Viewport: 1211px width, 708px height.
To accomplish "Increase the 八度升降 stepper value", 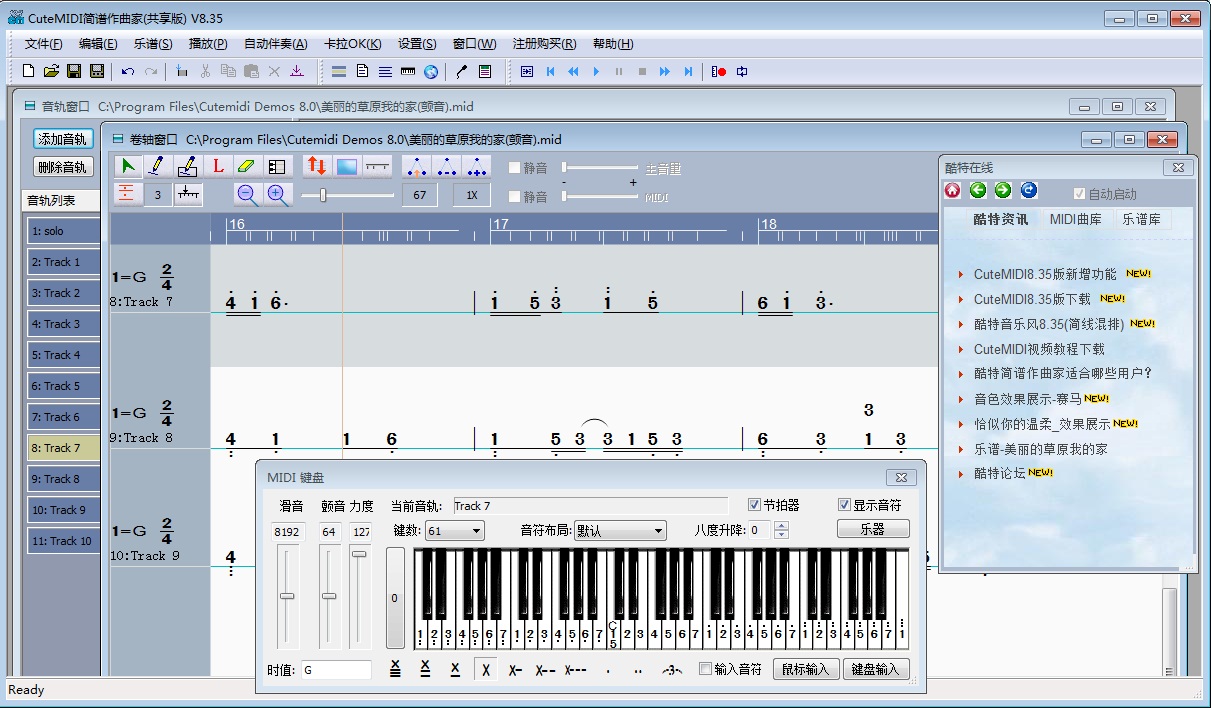I will [x=782, y=526].
